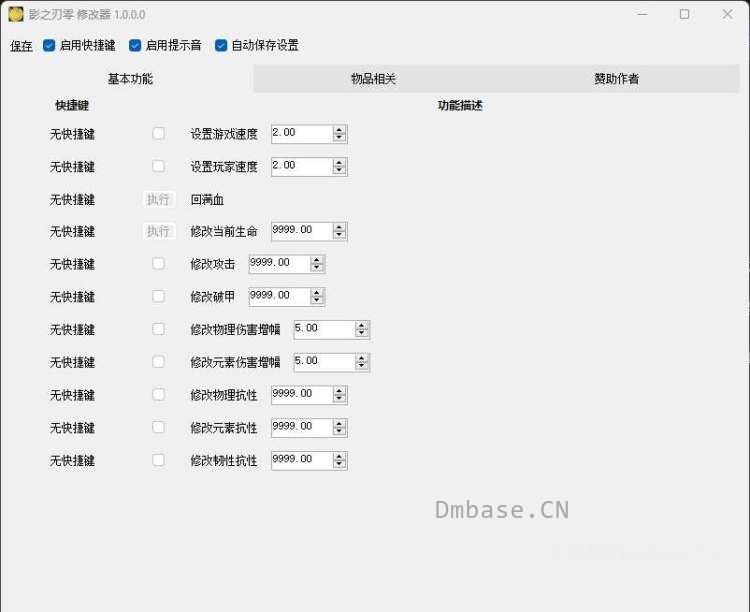Image resolution: width=750 pixels, height=612 pixels.
Task: Set hotkey 无快捷键 for 修改攻击
Action: 72,264
